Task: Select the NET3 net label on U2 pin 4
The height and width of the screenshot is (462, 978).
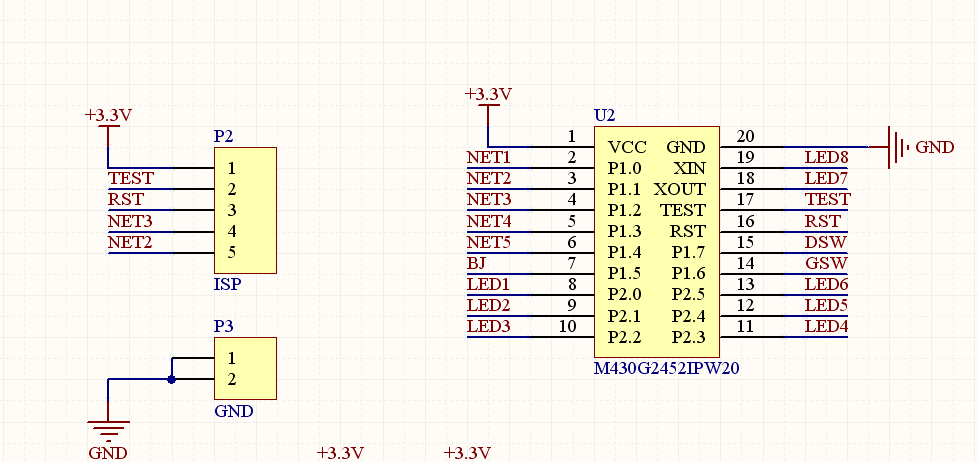Action: click(489, 200)
